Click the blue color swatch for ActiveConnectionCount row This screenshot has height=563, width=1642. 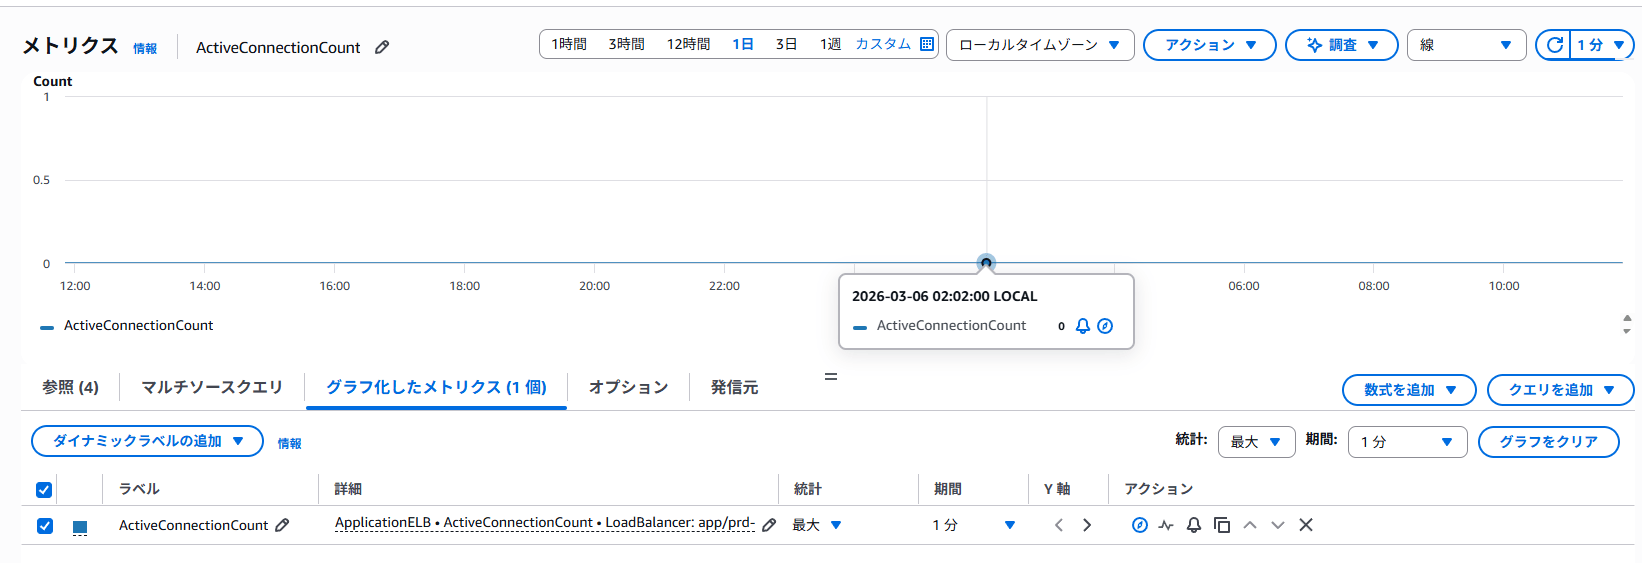click(x=80, y=526)
